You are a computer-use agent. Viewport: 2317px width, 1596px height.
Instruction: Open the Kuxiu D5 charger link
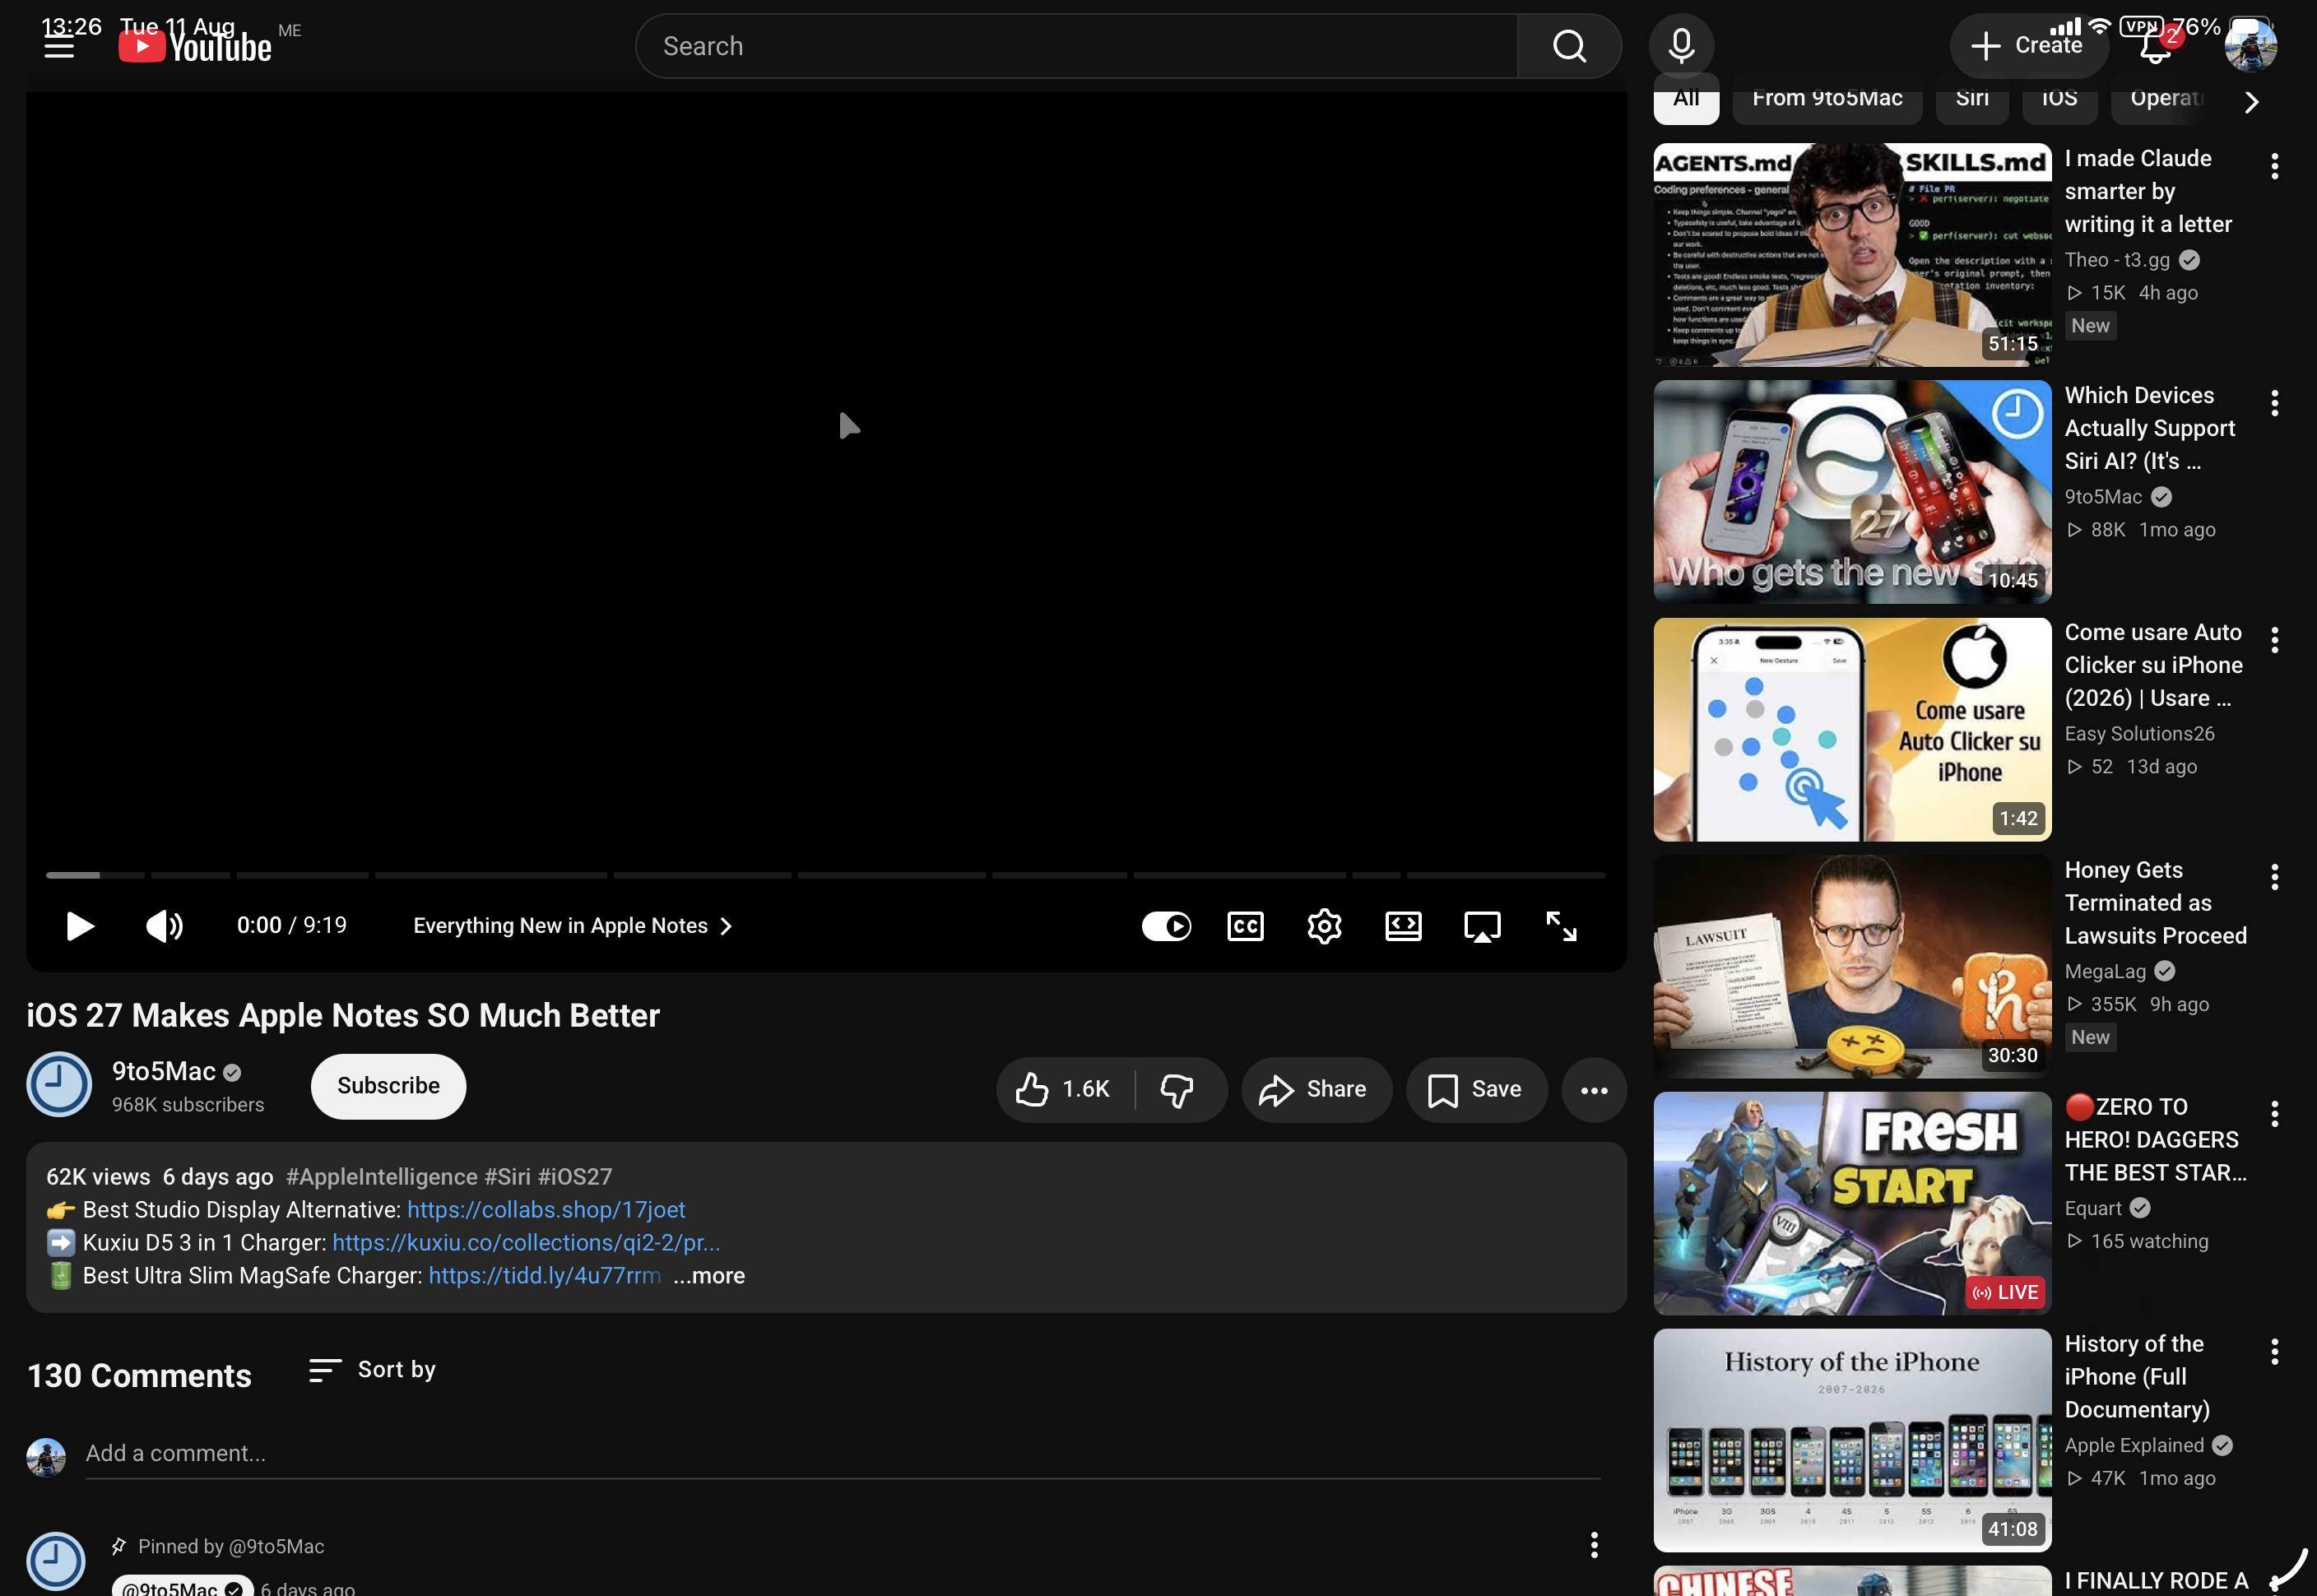526,1243
